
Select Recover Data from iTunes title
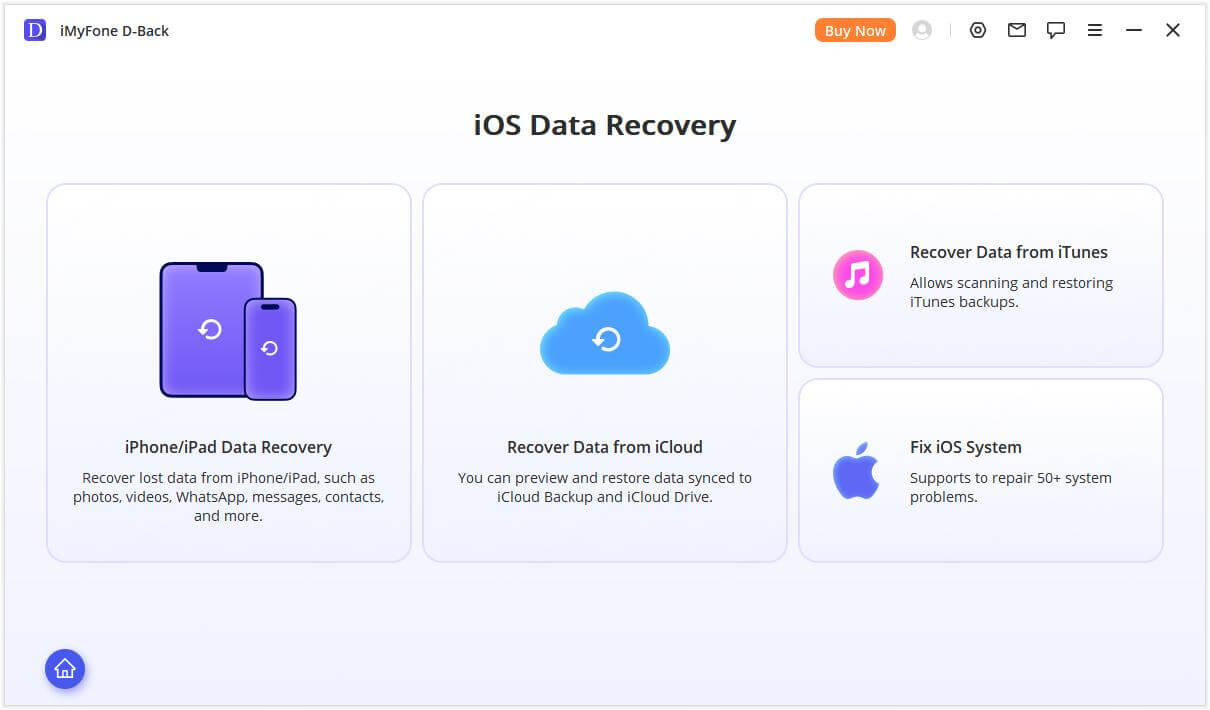(1009, 252)
